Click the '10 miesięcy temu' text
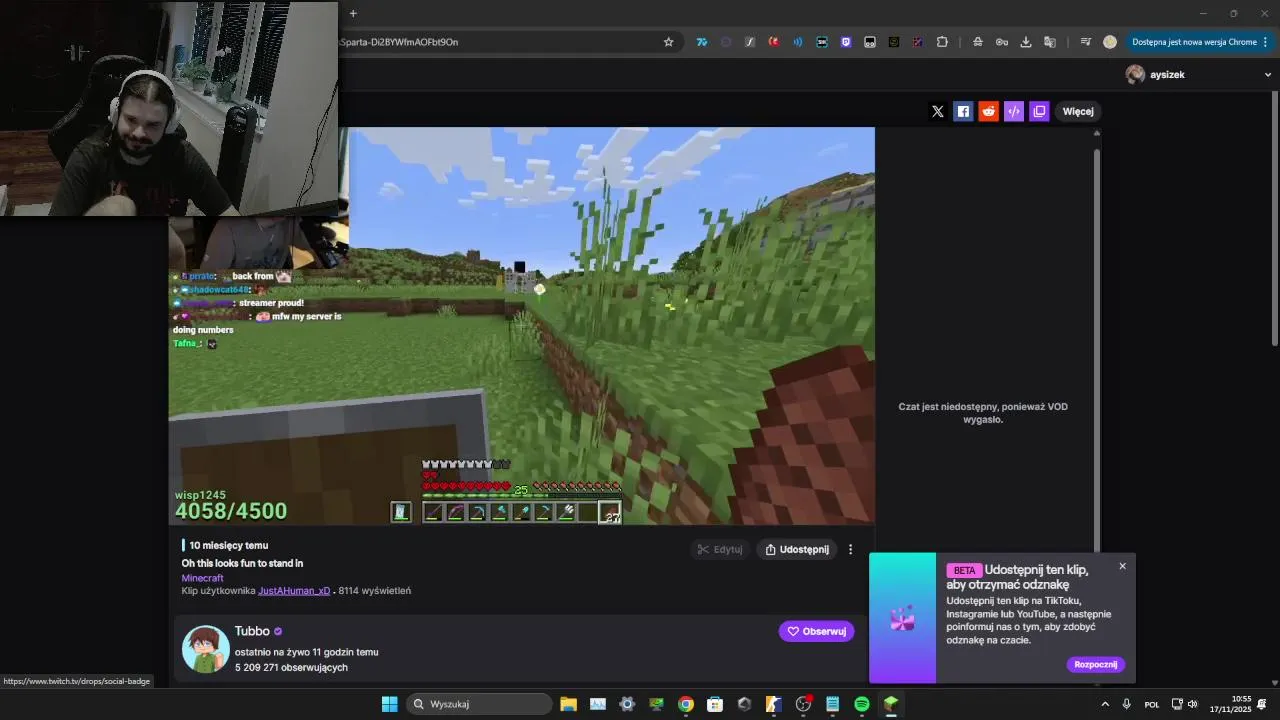The image size is (1280, 720). click(x=229, y=545)
